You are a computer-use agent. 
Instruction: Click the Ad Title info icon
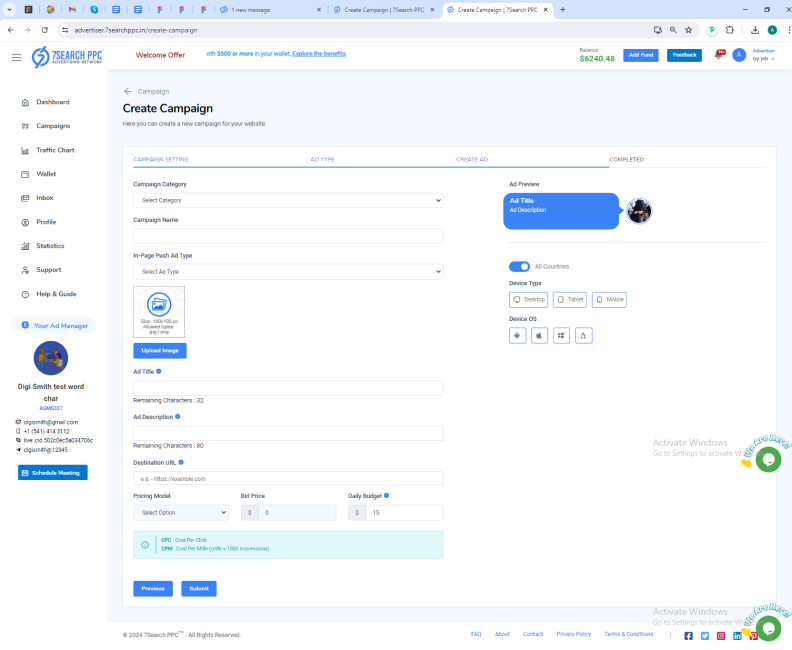tap(159, 371)
